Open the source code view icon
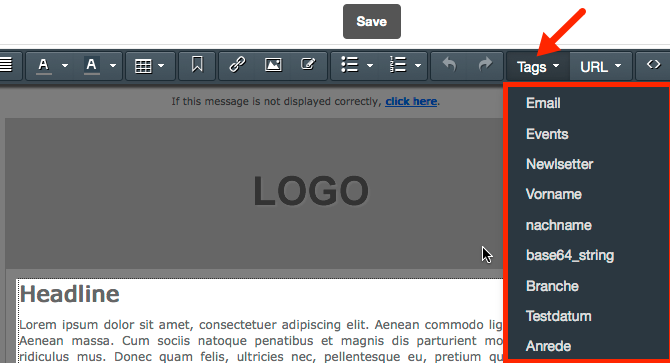Image resolution: width=670 pixels, height=363 pixels. [654, 64]
